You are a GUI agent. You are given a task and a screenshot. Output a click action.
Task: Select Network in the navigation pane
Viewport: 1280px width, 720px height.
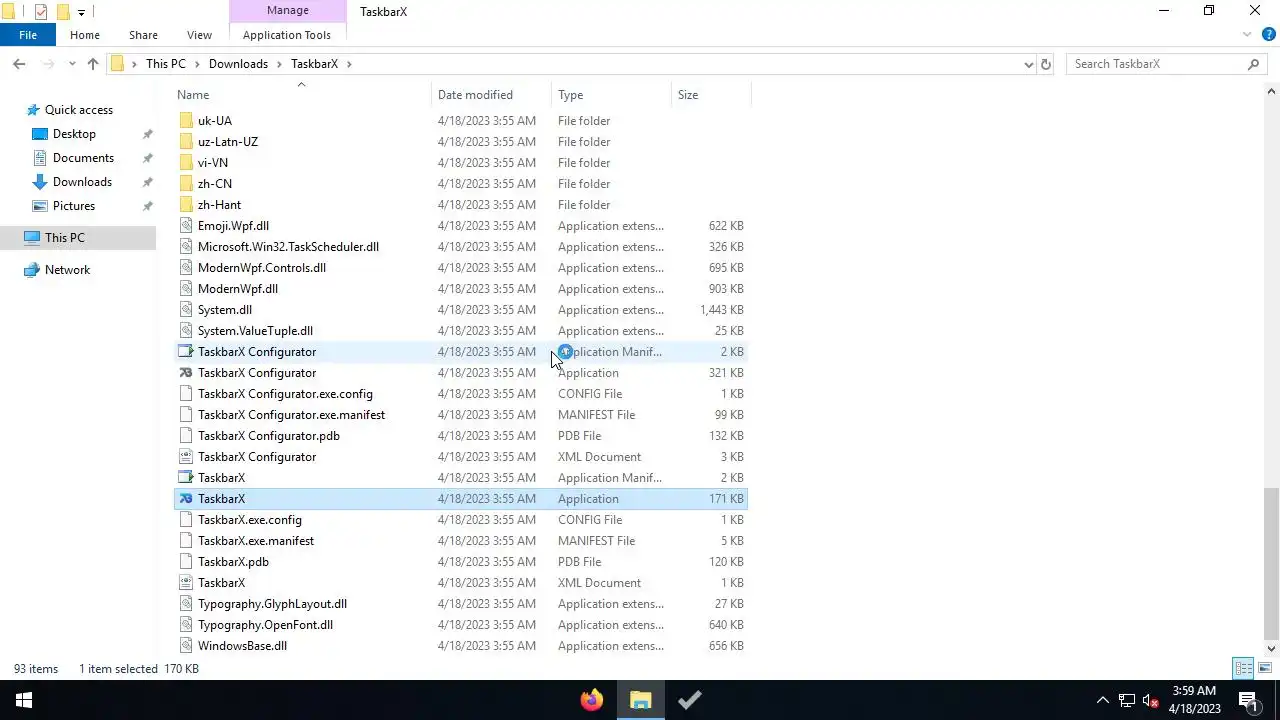tap(67, 270)
